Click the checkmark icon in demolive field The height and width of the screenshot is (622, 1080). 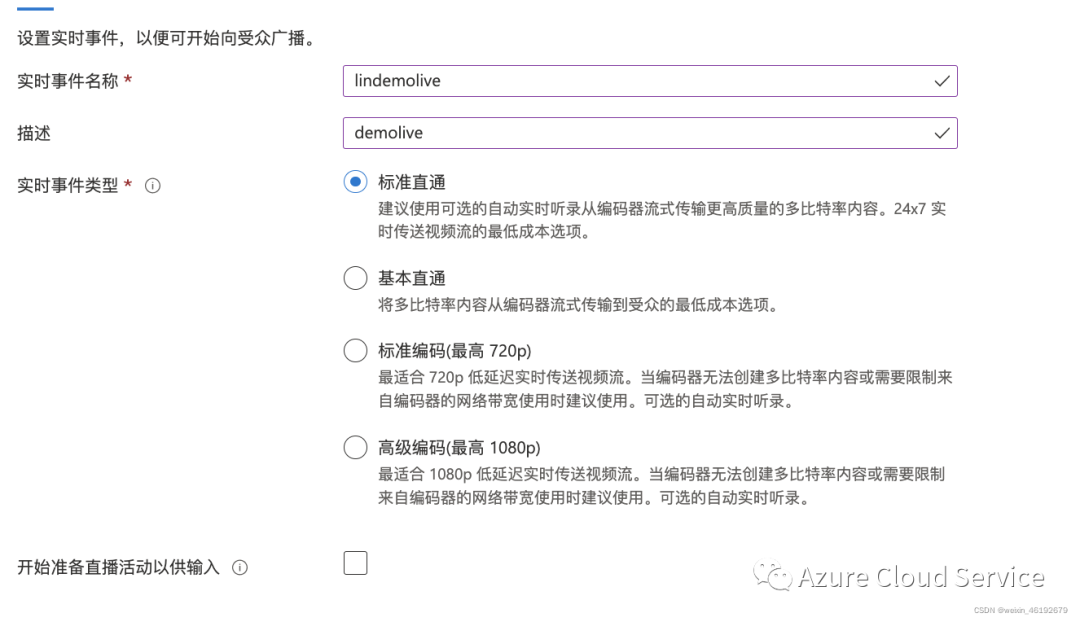941,133
